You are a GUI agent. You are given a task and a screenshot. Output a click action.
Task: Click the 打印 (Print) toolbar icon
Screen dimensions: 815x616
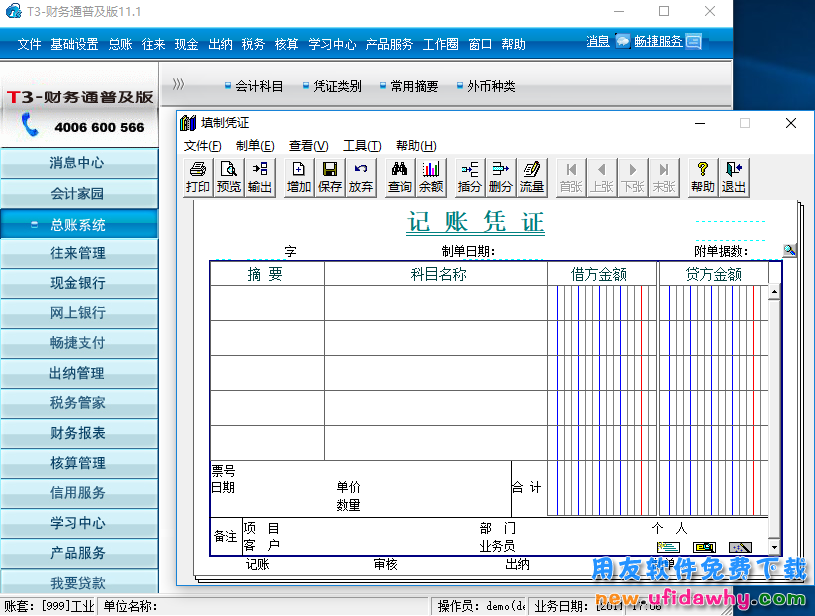pyautogui.click(x=198, y=177)
